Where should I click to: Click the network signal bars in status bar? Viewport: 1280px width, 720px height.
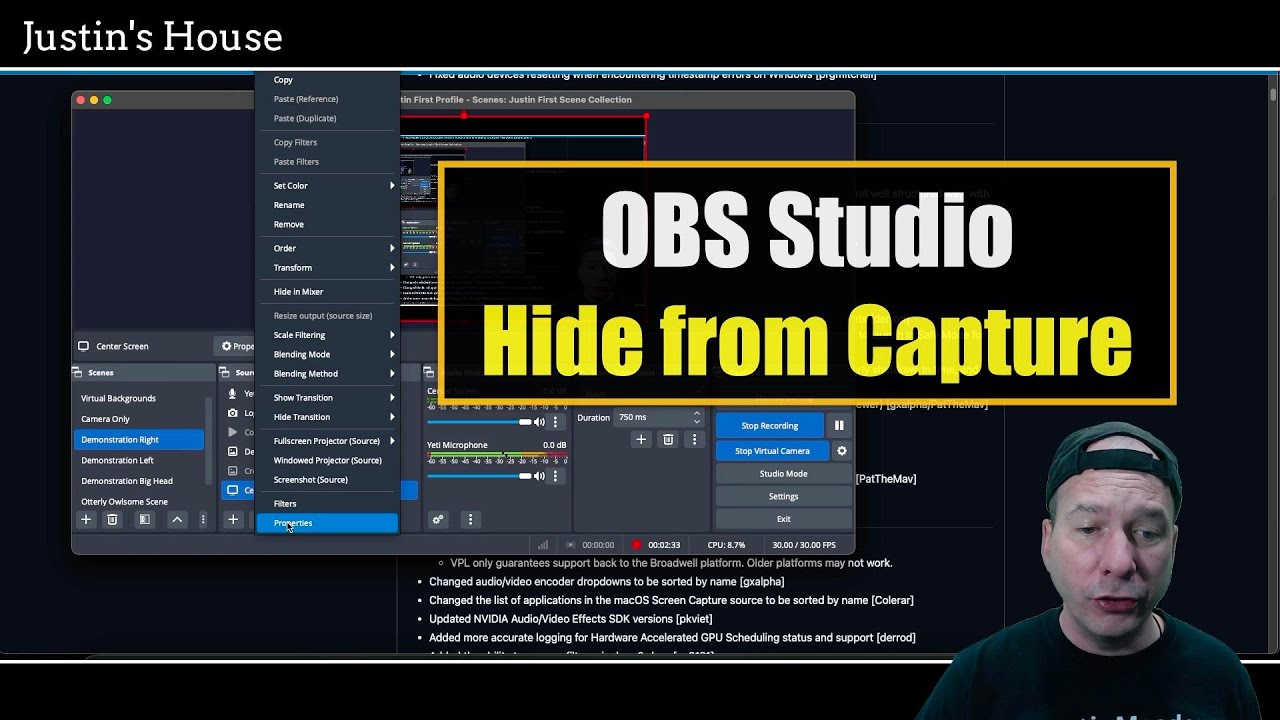(543, 545)
